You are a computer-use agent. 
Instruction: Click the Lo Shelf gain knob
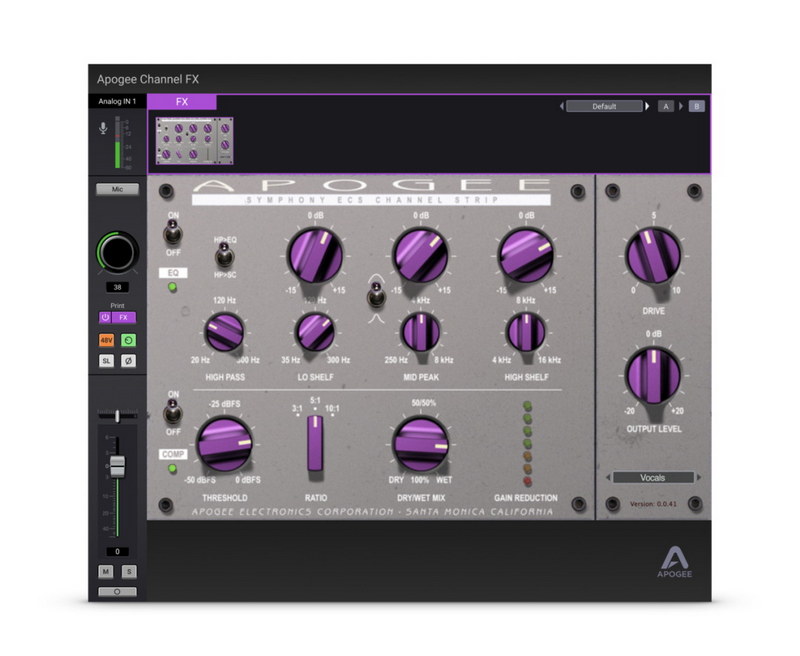pos(315,255)
